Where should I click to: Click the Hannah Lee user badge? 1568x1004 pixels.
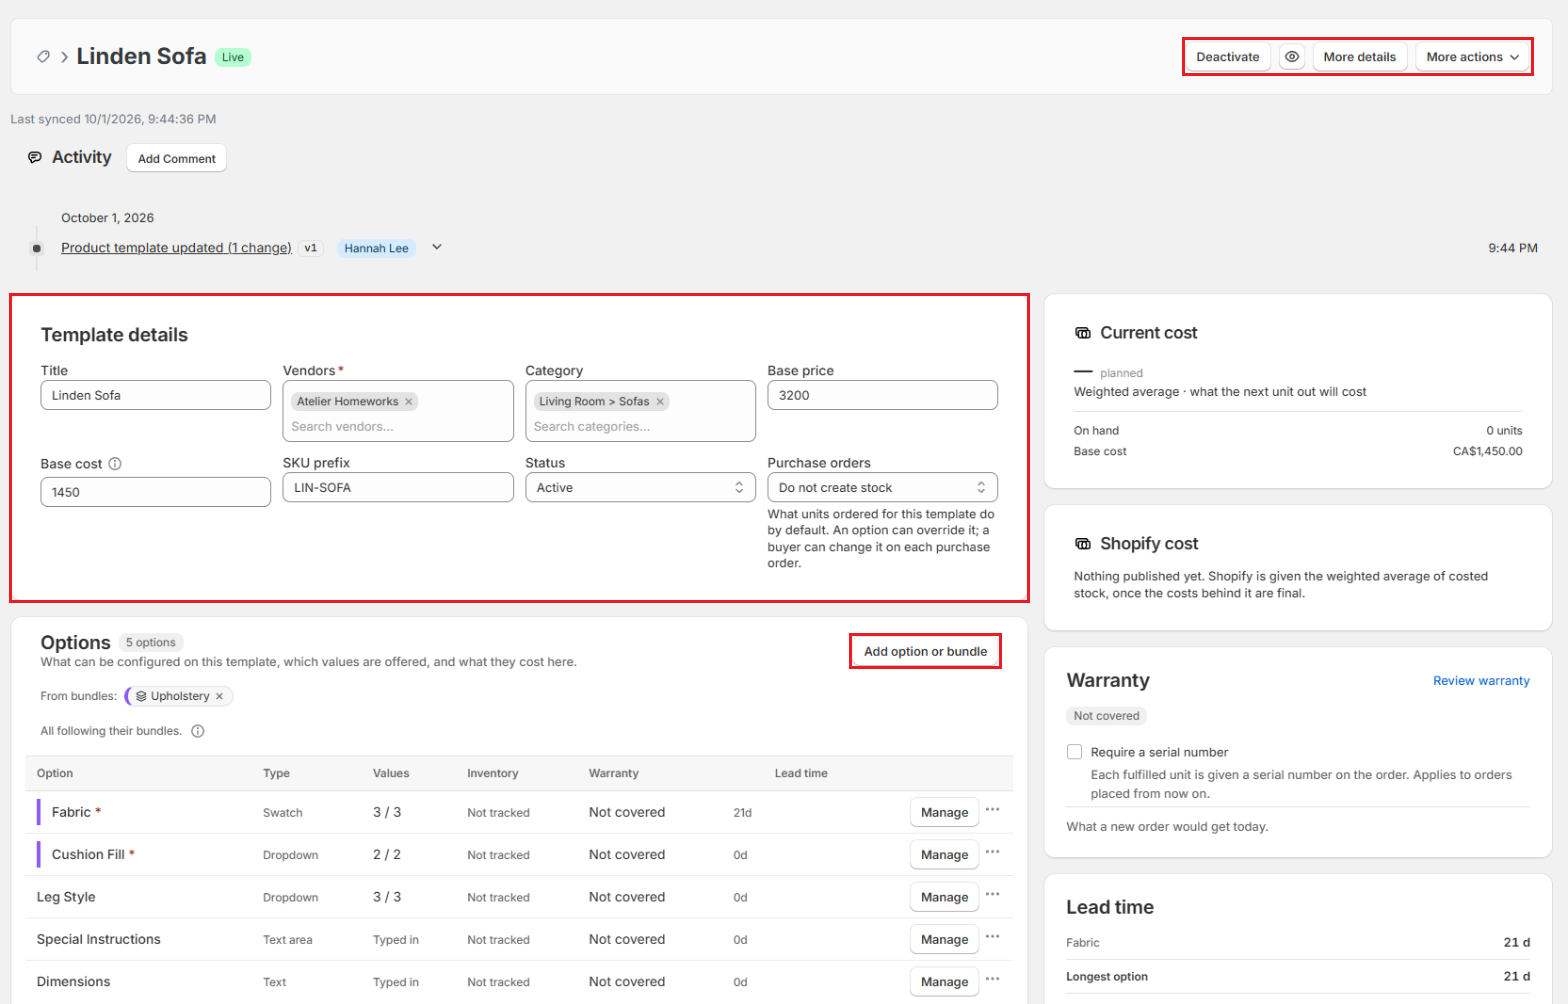click(x=376, y=248)
